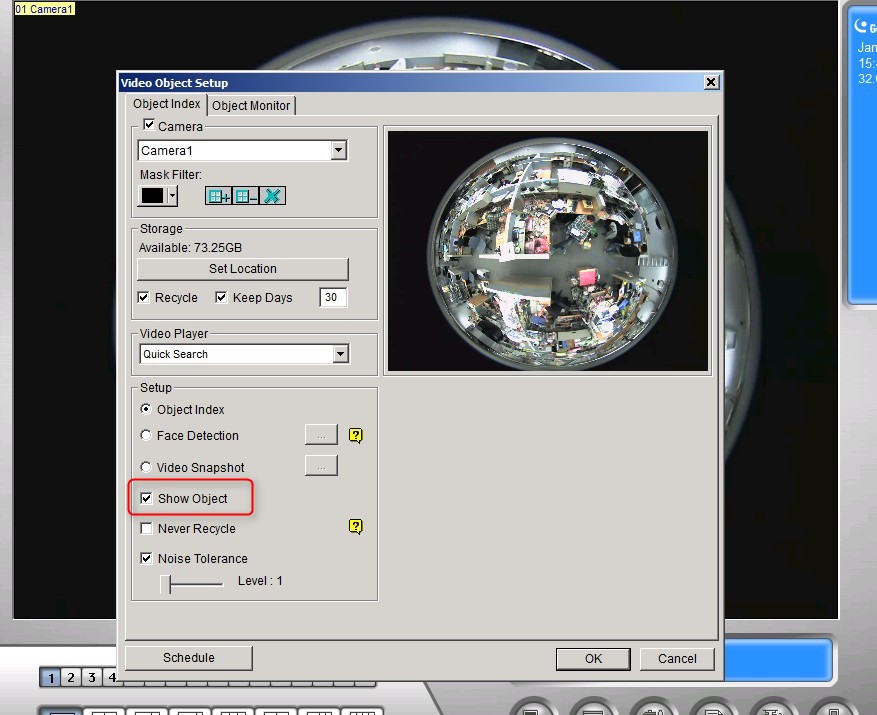Select channel 2 in main window
The width and height of the screenshot is (877, 715).
[70, 678]
